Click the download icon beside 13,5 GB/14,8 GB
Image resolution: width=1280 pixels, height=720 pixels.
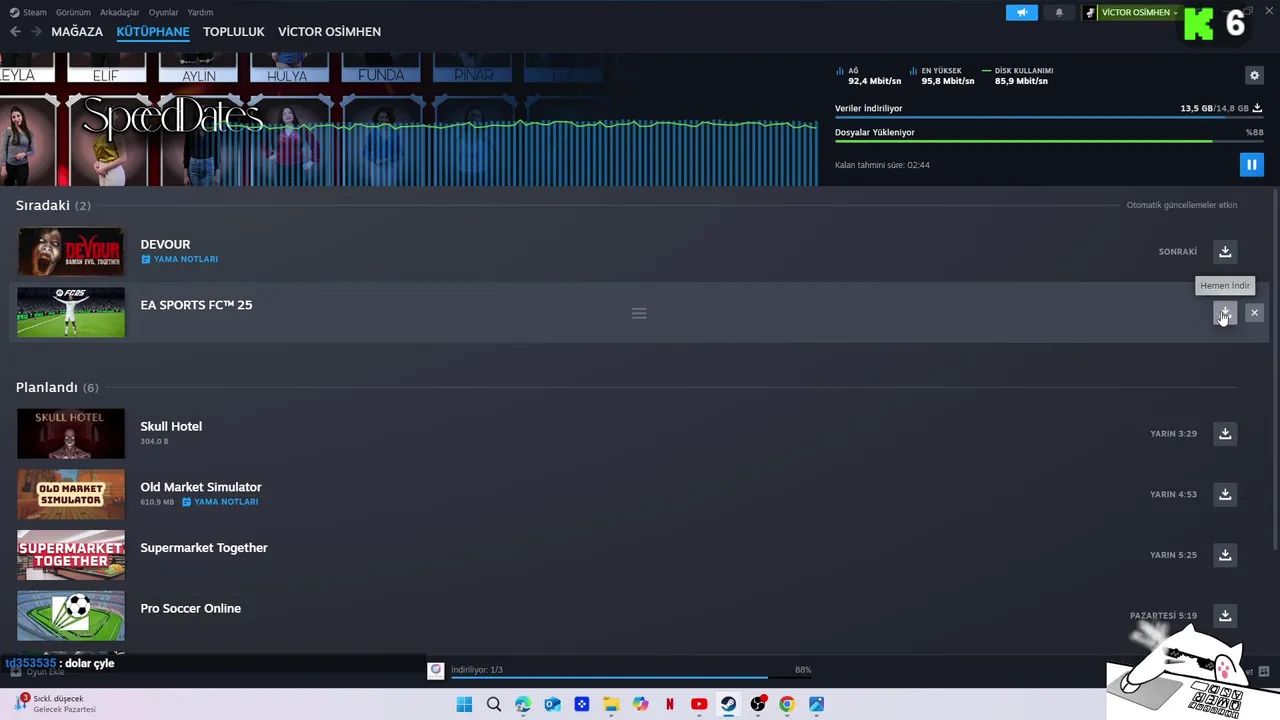point(1257,108)
